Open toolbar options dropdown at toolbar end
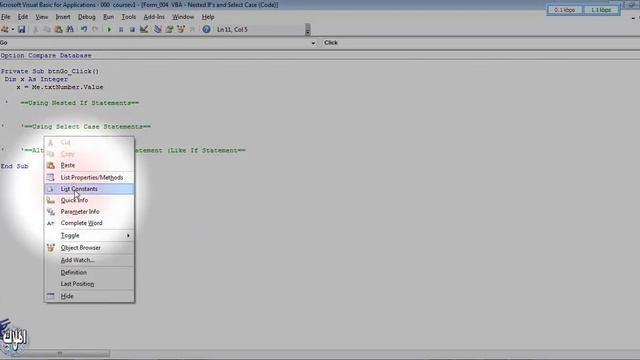The height and width of the screenshot is (360, 640). pyautogui.click(x=308, y=29)
